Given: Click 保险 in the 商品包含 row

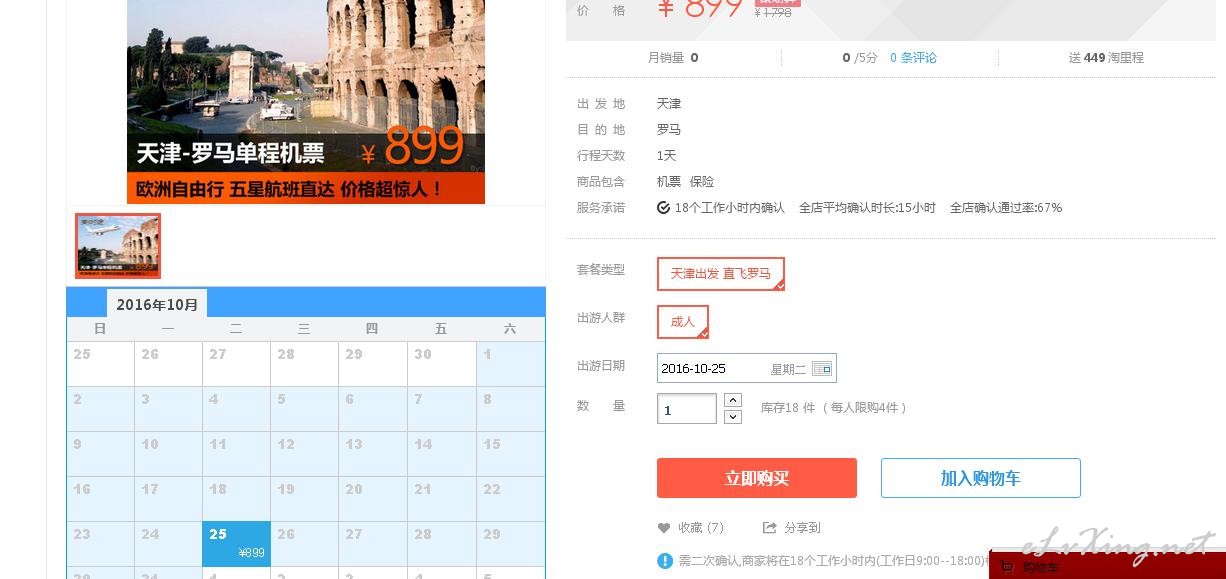Looking at the screenshot, I should pos(702,182).
